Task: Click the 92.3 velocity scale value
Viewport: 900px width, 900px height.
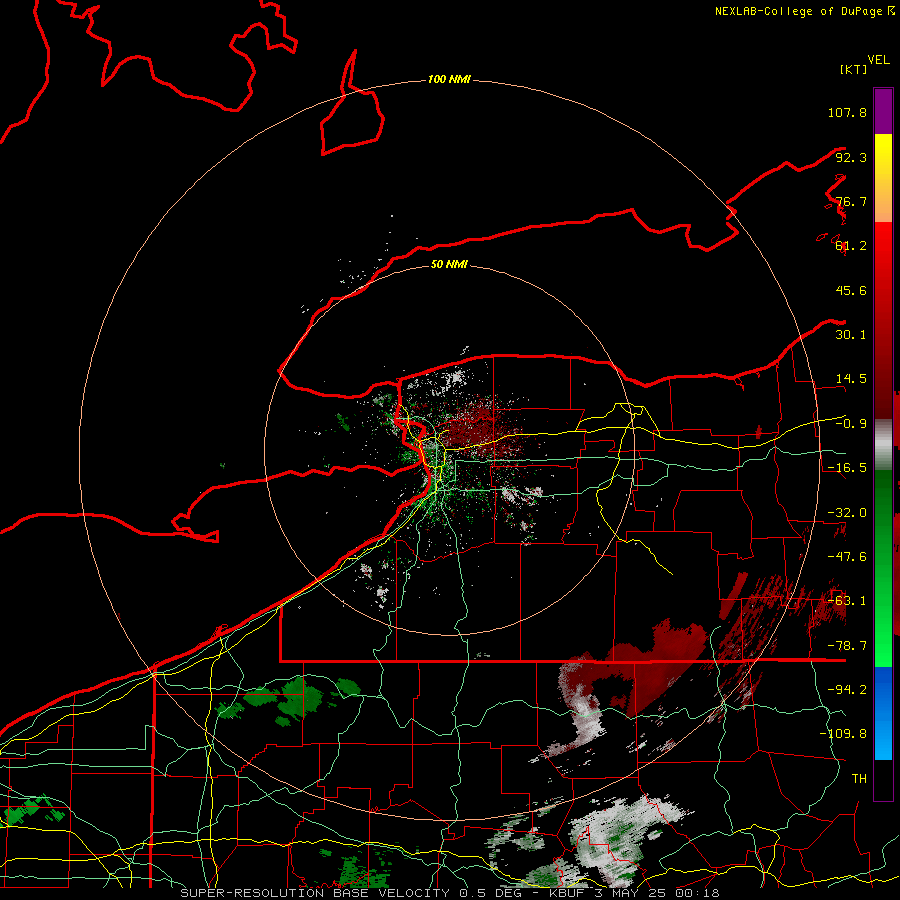Action: 851,157
